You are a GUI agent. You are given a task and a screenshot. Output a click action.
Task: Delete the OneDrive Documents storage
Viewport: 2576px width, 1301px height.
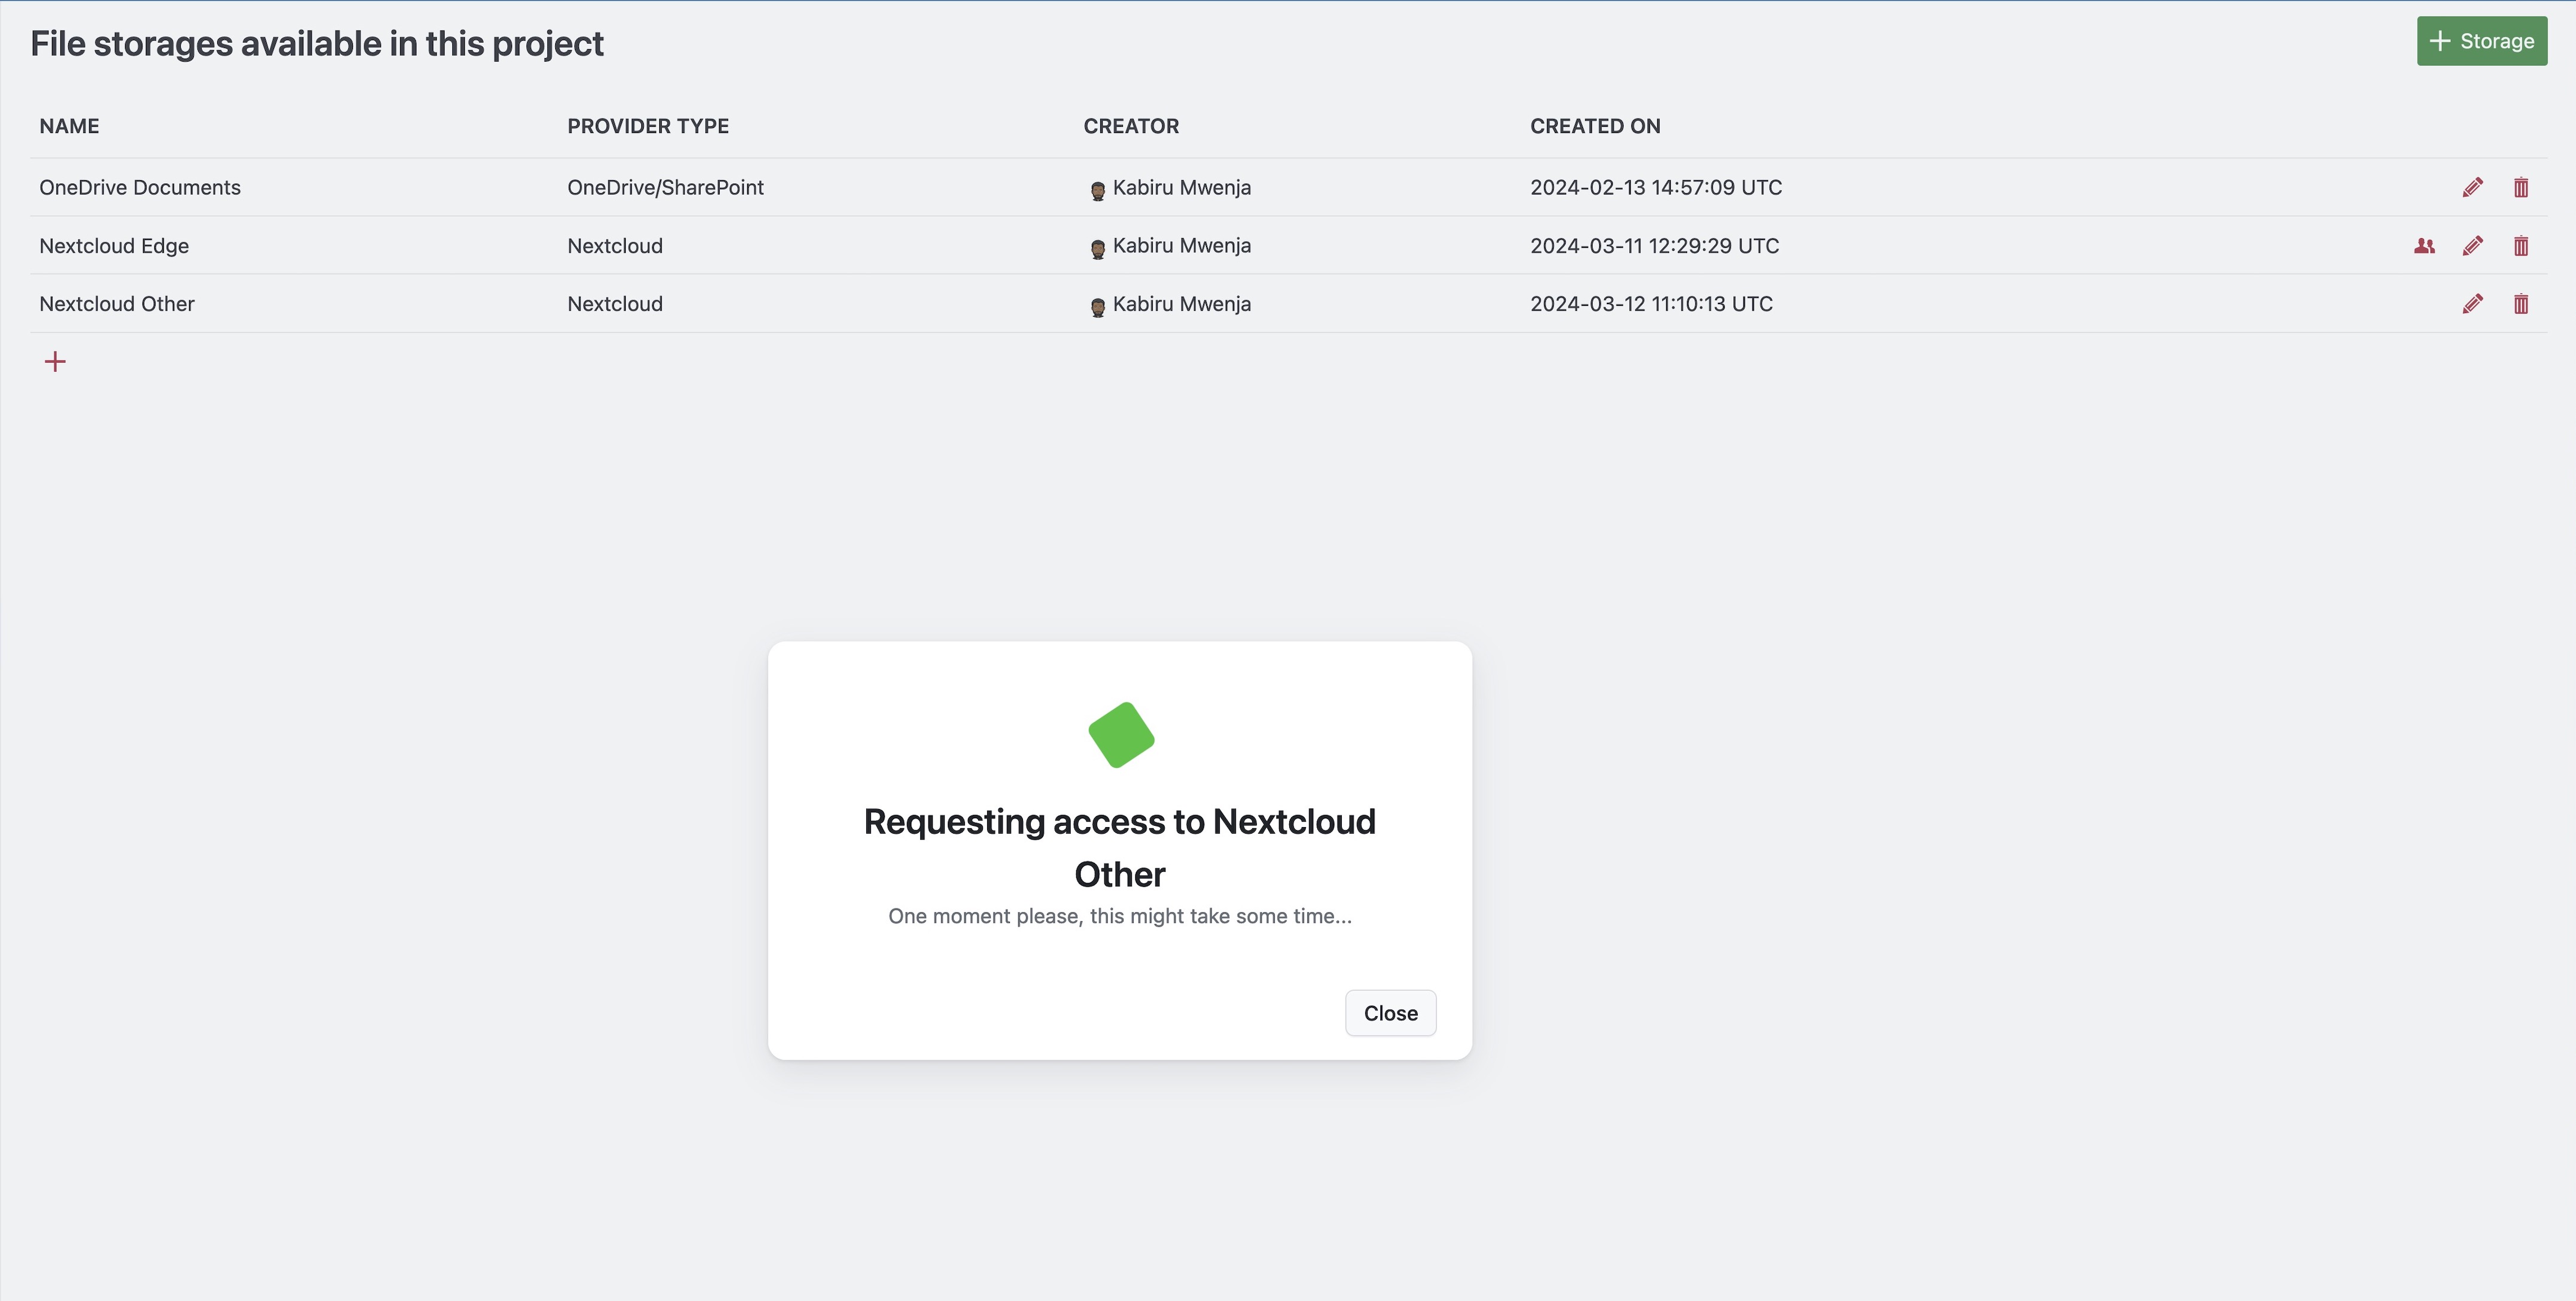(x=2520, y=188)
